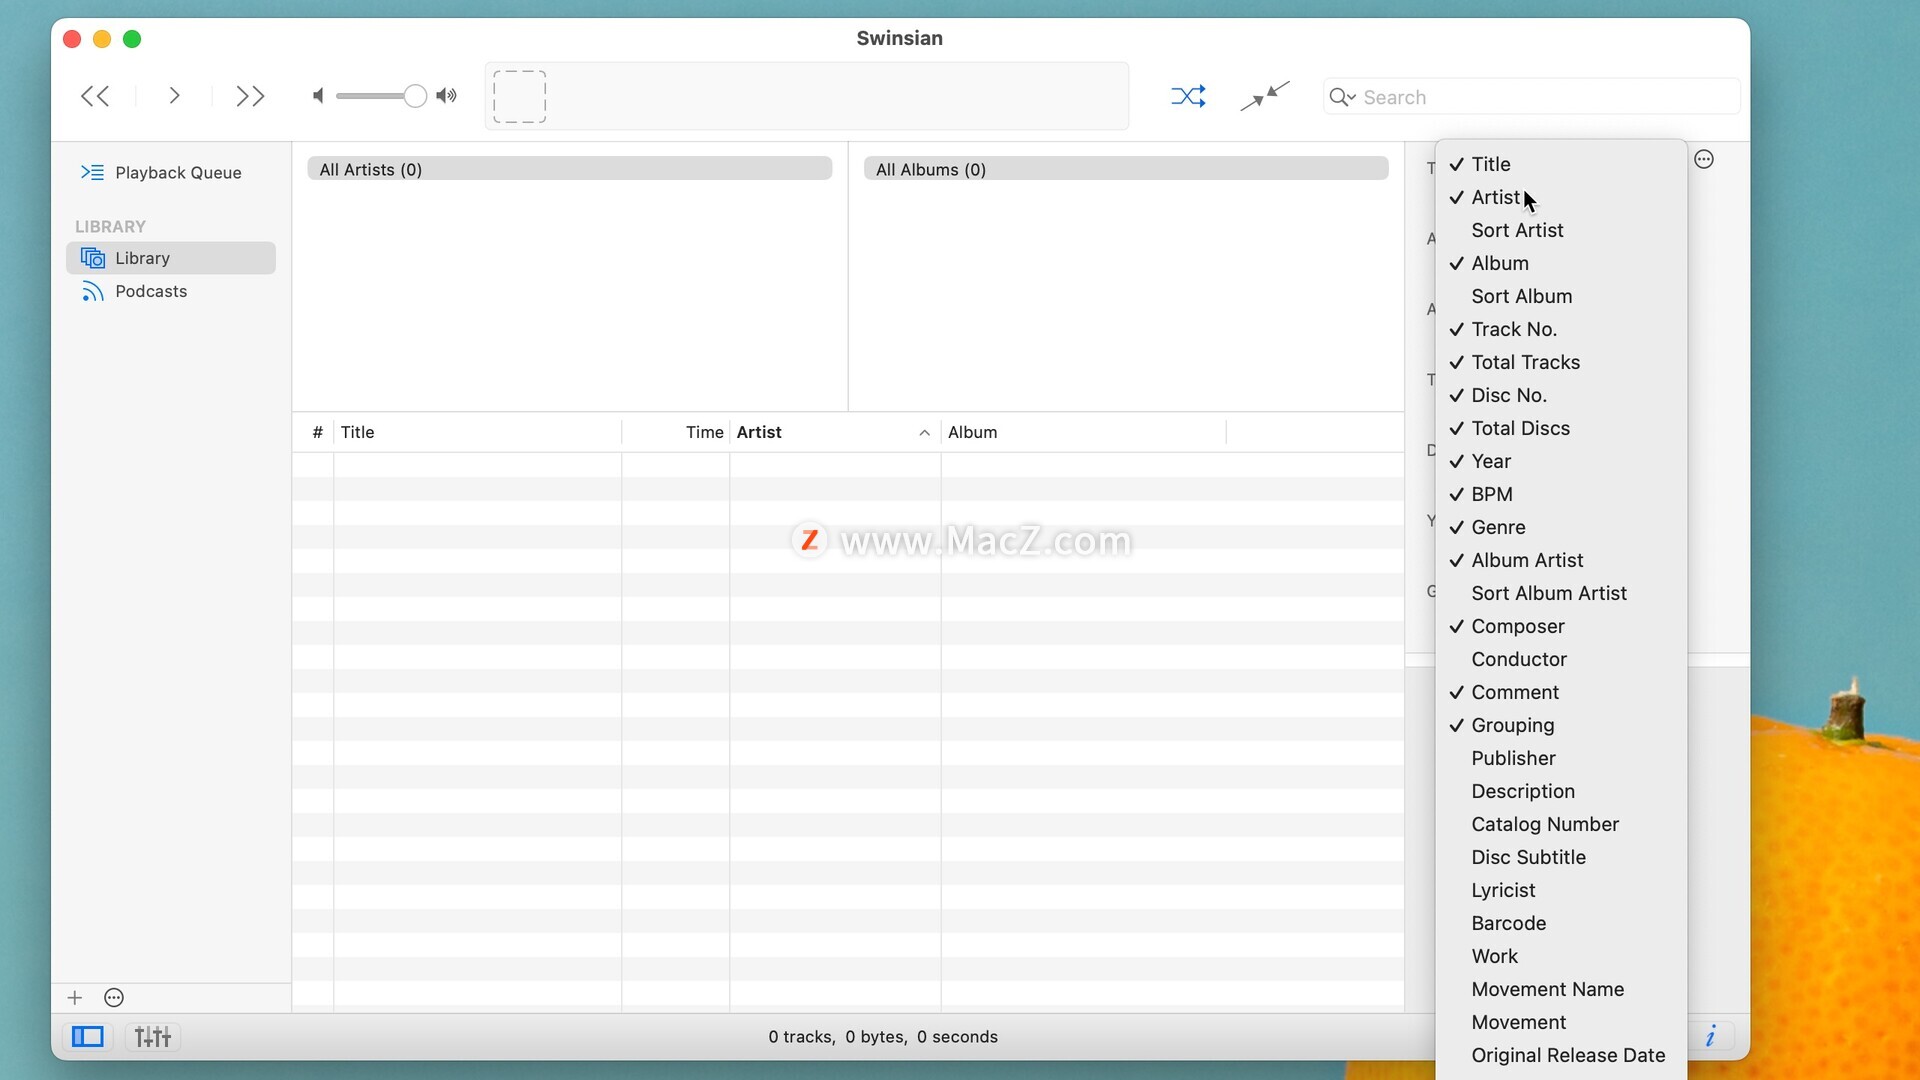The width and height of the screenshot is (1920, 1080).
Task: Toggle the track info inspector icon
Action: pos(1711,1036)
